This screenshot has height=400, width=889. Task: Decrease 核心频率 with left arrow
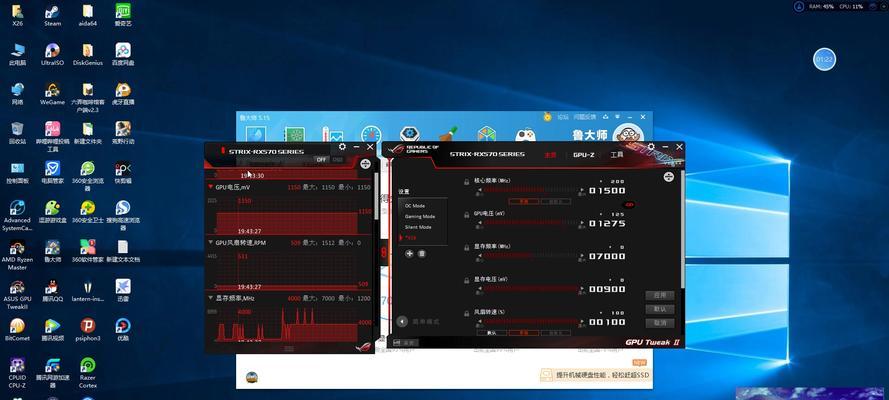click(x=480, y=189)
